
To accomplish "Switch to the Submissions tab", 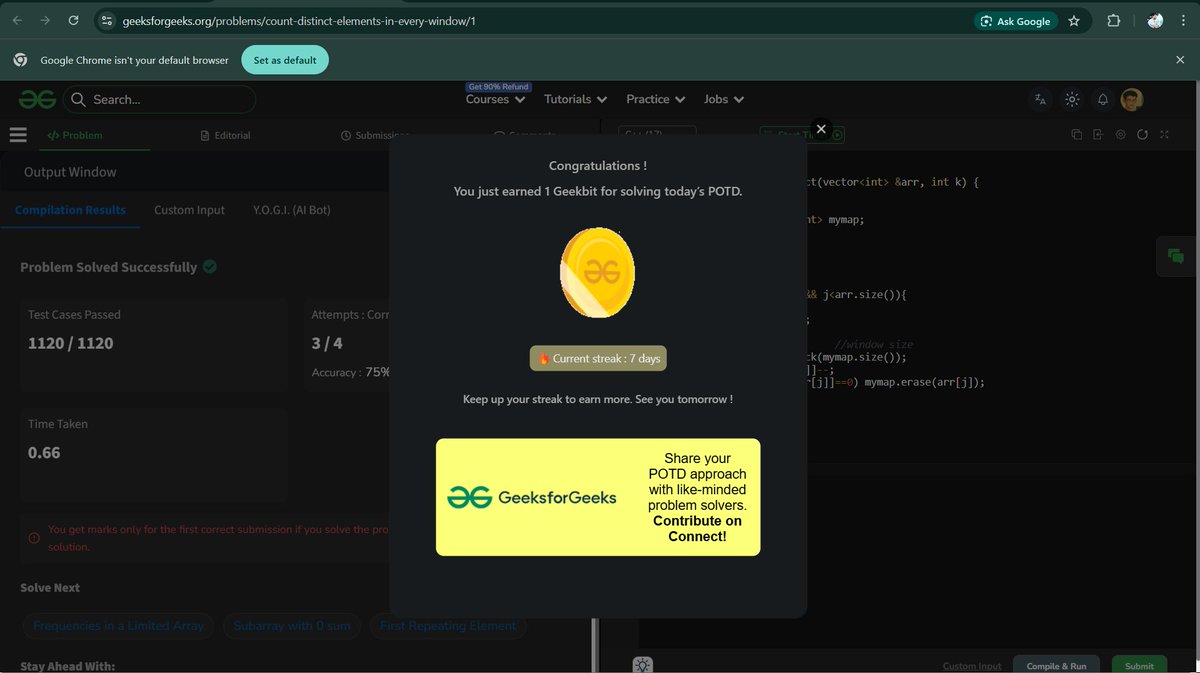I will point(375,135).
